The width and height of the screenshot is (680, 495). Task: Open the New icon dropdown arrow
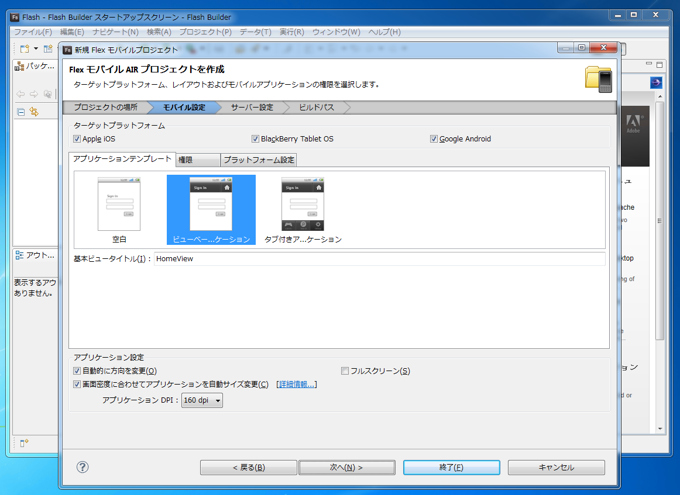click(36, 49)
